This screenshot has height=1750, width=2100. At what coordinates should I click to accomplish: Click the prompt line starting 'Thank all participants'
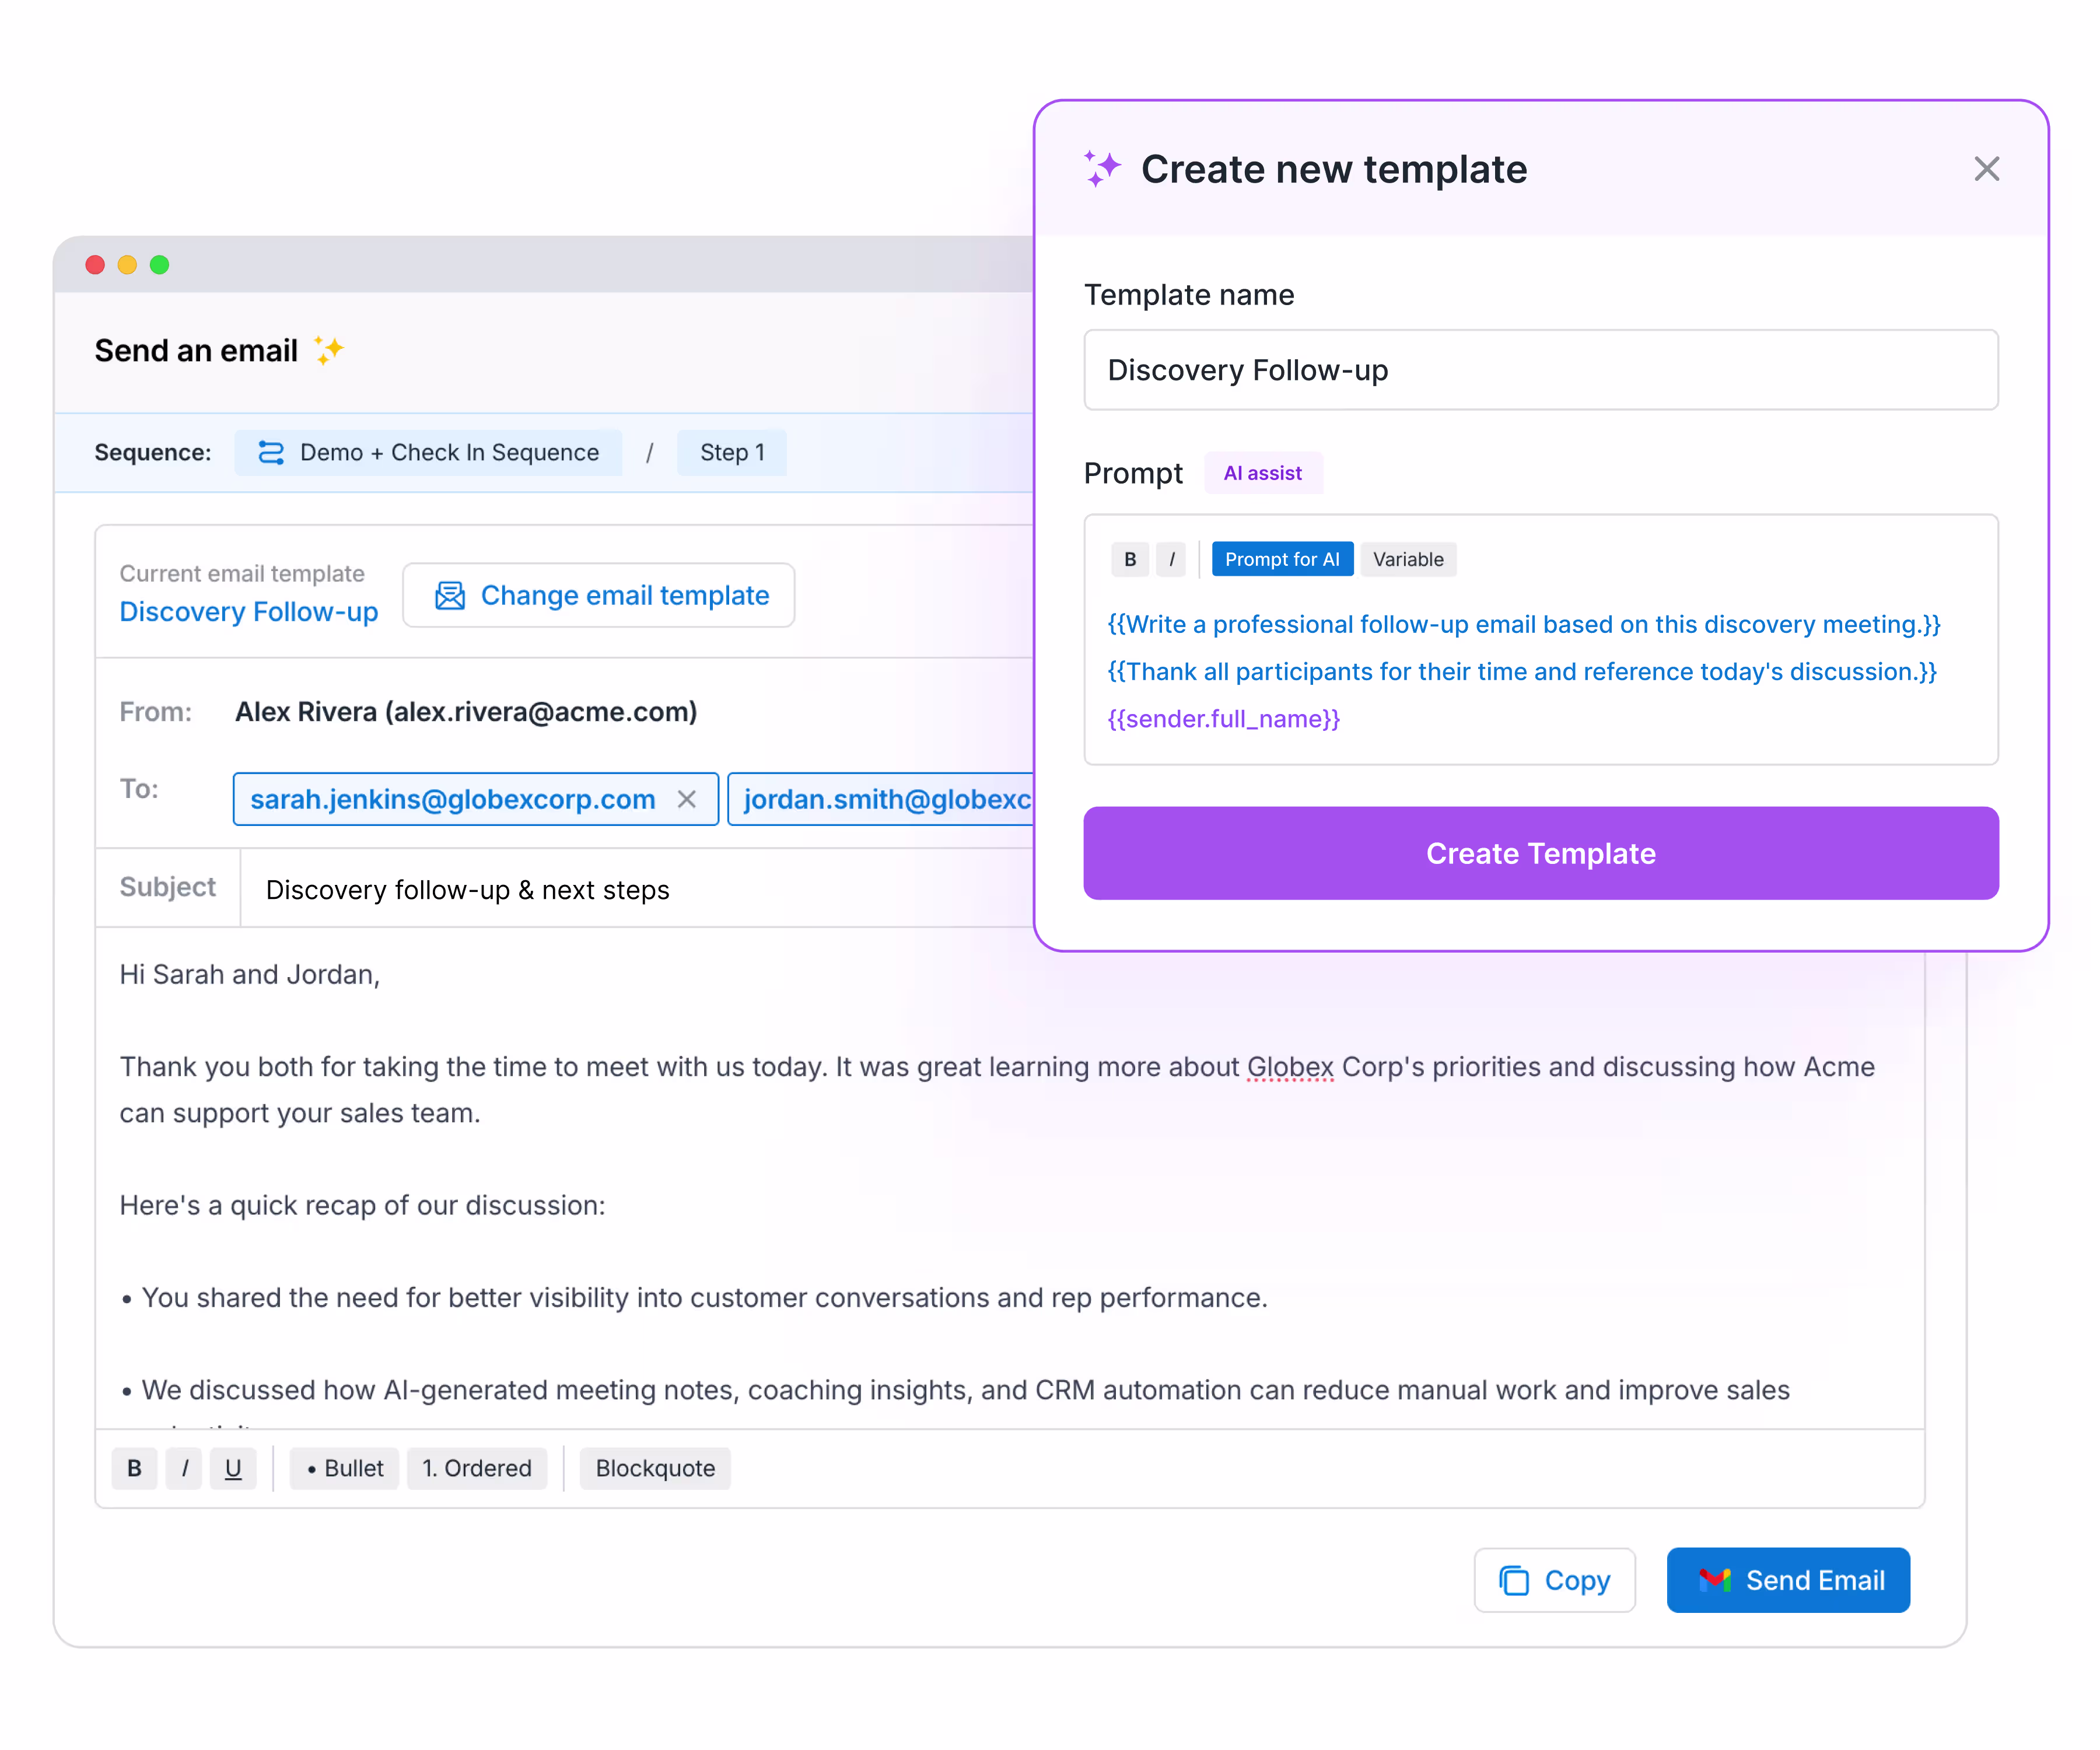pos(1522,672)
